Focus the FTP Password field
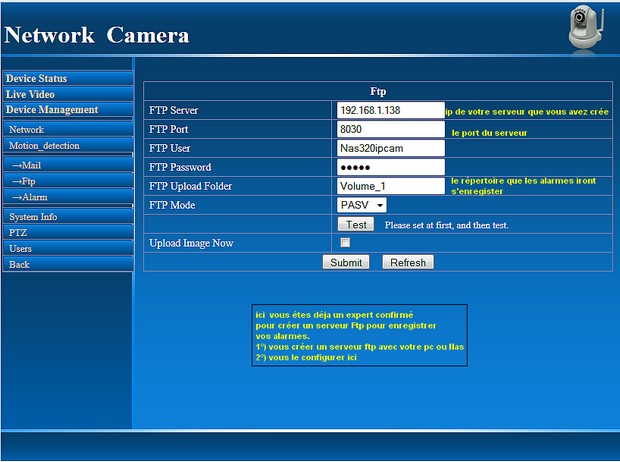Screen dimensions: 620x462 [x=390, y=167]
